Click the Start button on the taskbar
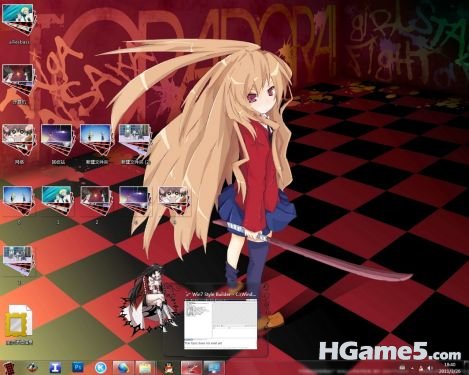This screenshot has height=375, width=469. pos(10,368)
